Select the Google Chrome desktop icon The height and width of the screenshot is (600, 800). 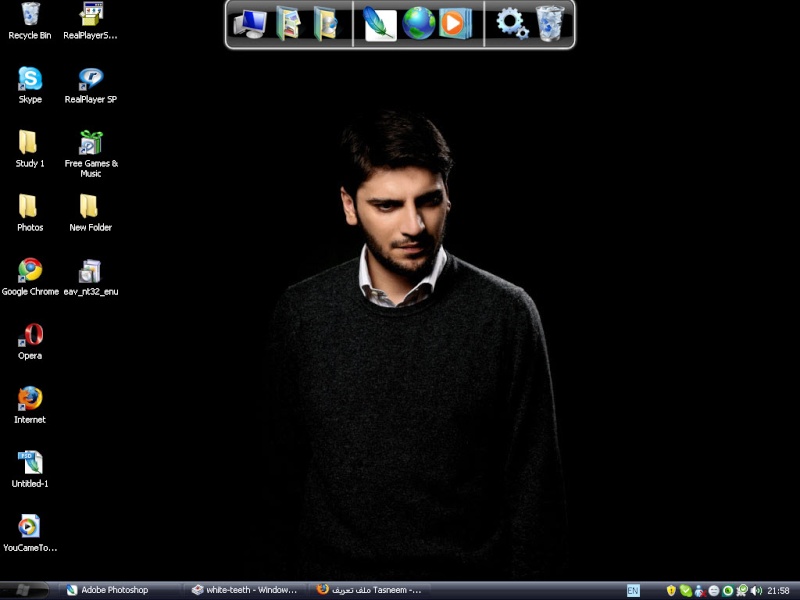tap(30, 272)
